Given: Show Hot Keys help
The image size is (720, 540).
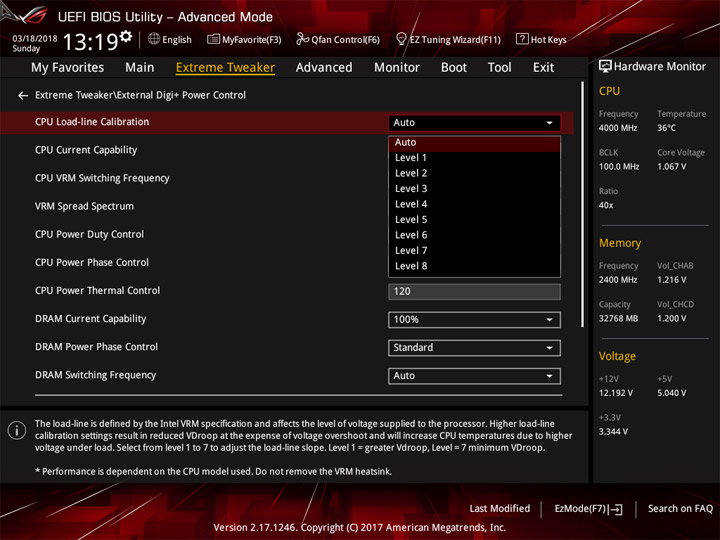Looking at the screenshot, I should tap(541, 39).
